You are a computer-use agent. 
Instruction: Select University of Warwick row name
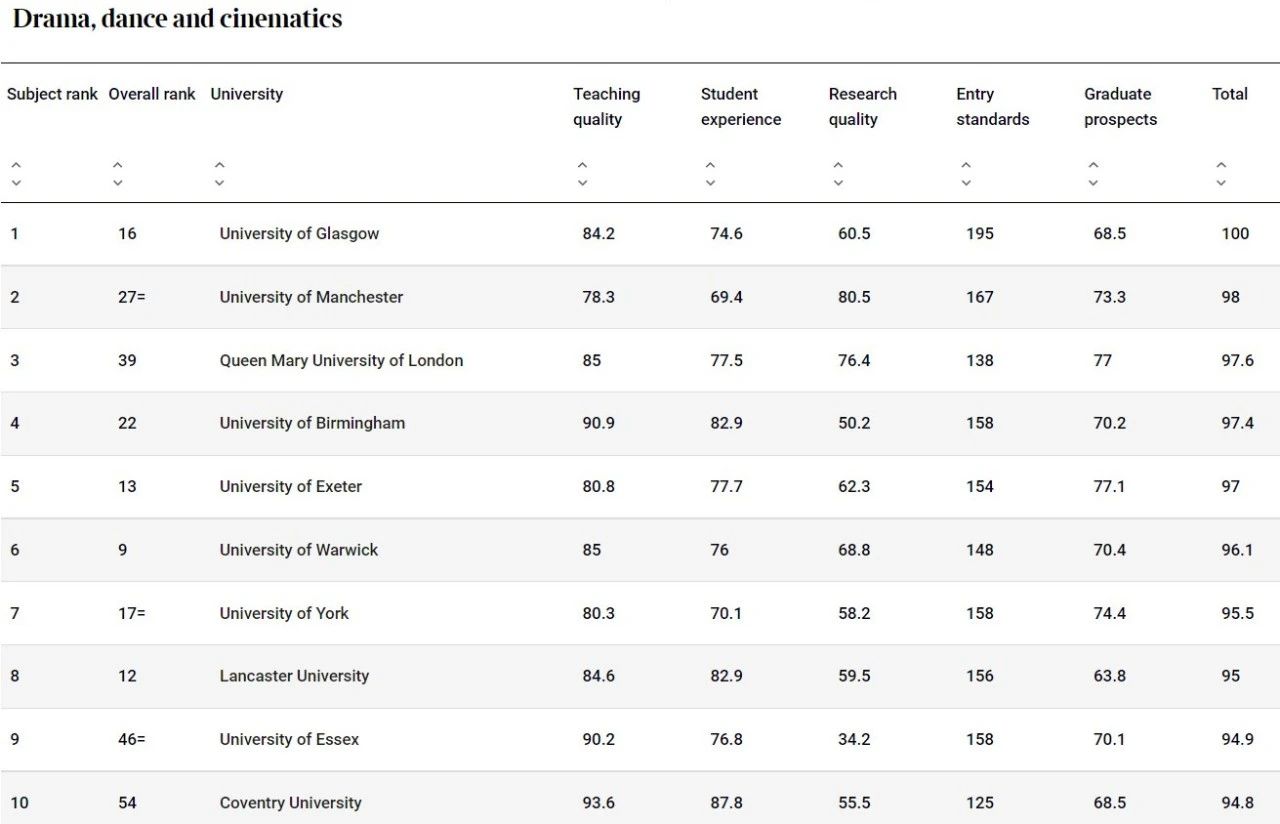299,550
